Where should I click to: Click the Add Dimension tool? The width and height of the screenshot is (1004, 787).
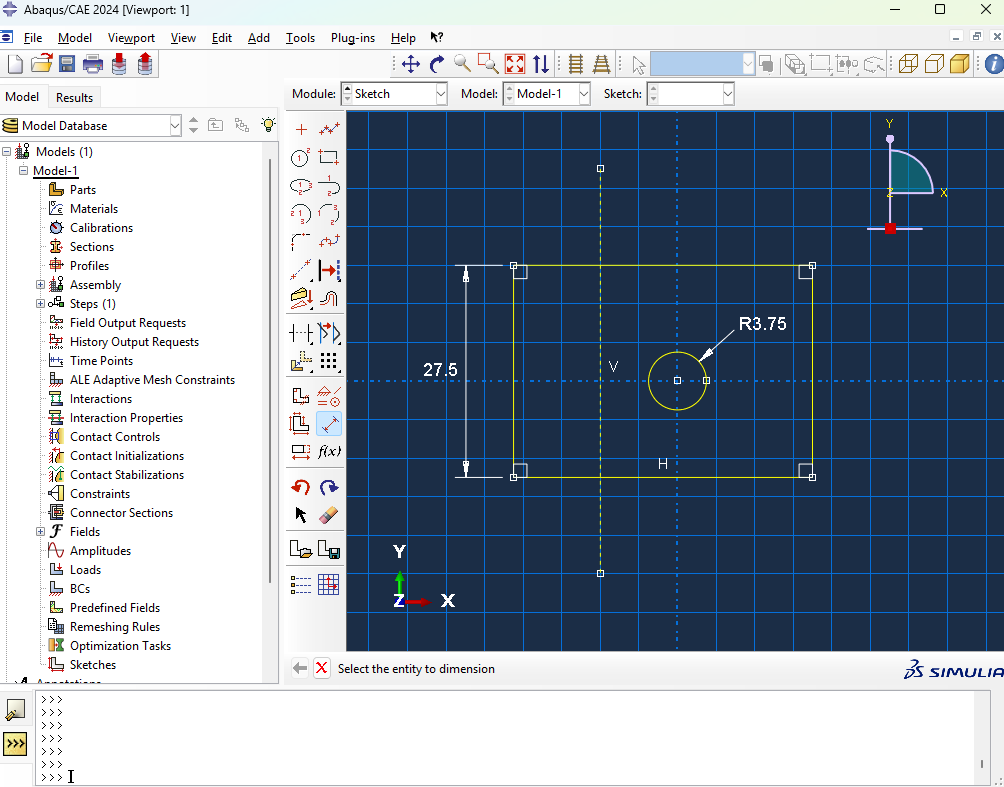point(329,423)
